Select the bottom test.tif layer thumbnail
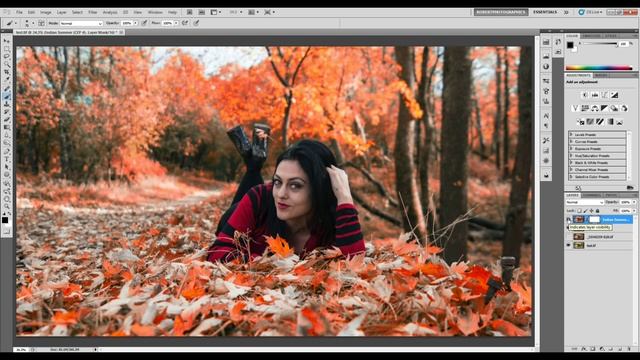Viewport: 640px width, 360px height. tap(578, 245)
